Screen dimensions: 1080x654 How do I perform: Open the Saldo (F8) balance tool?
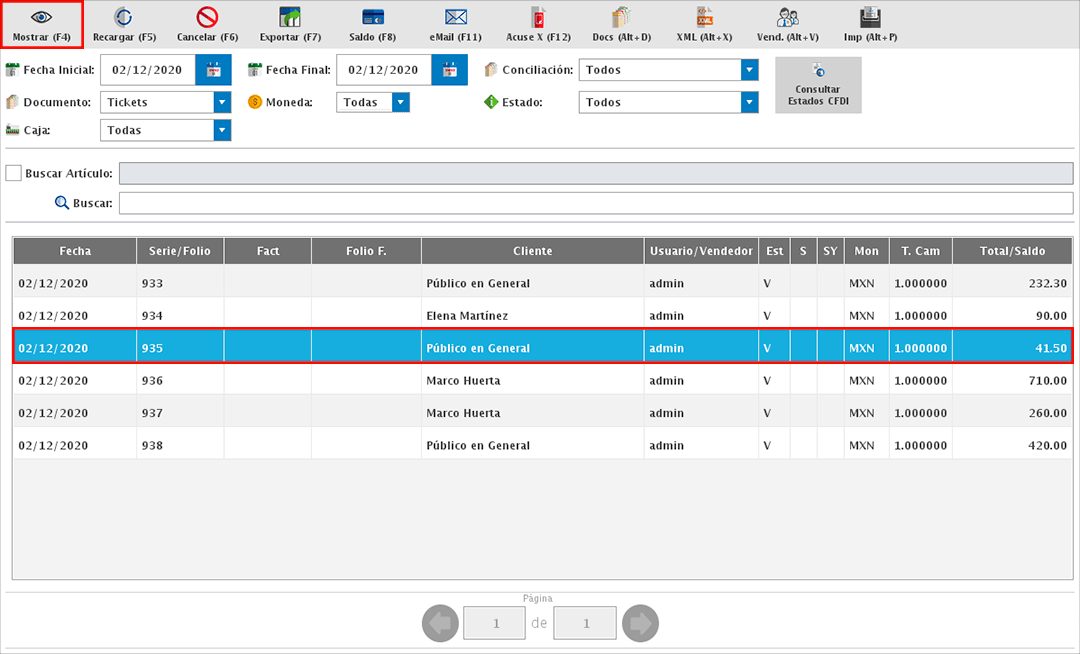tap(373, 17)
